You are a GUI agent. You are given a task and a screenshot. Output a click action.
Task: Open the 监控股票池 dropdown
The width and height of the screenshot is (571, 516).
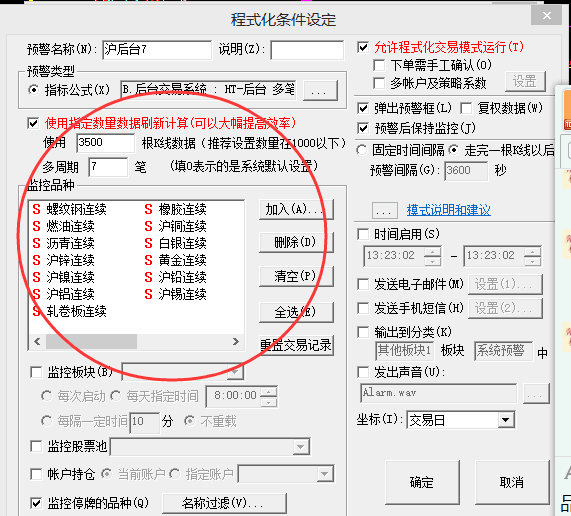[301, 447]
